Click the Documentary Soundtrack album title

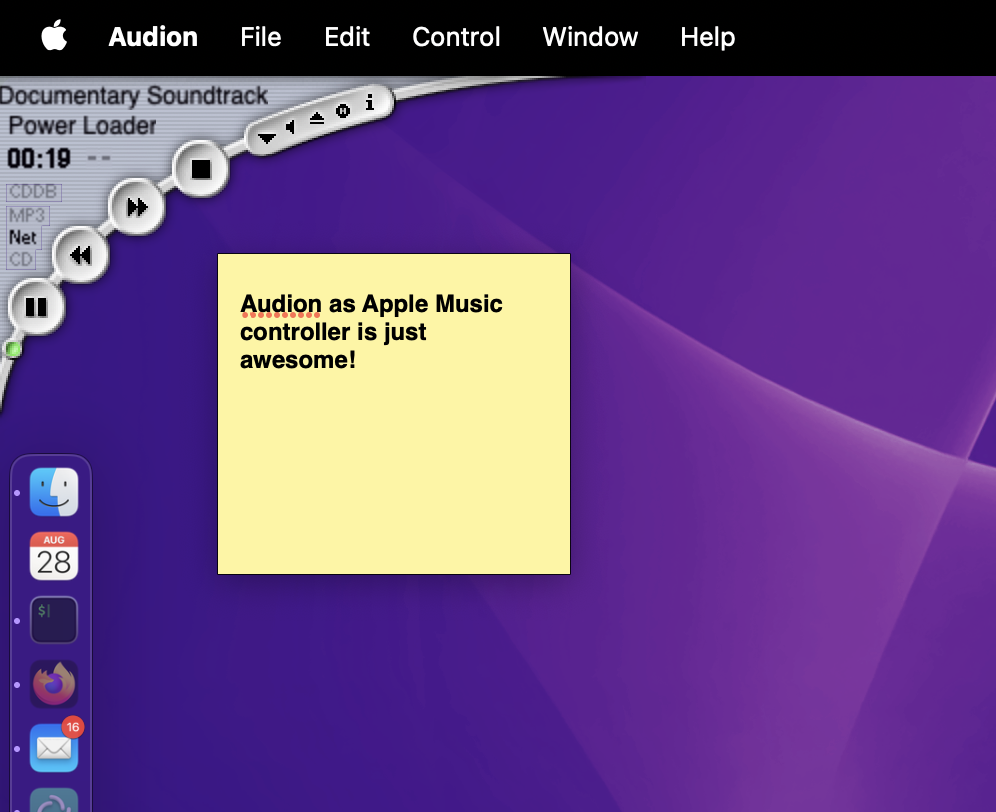click(133, 96)
